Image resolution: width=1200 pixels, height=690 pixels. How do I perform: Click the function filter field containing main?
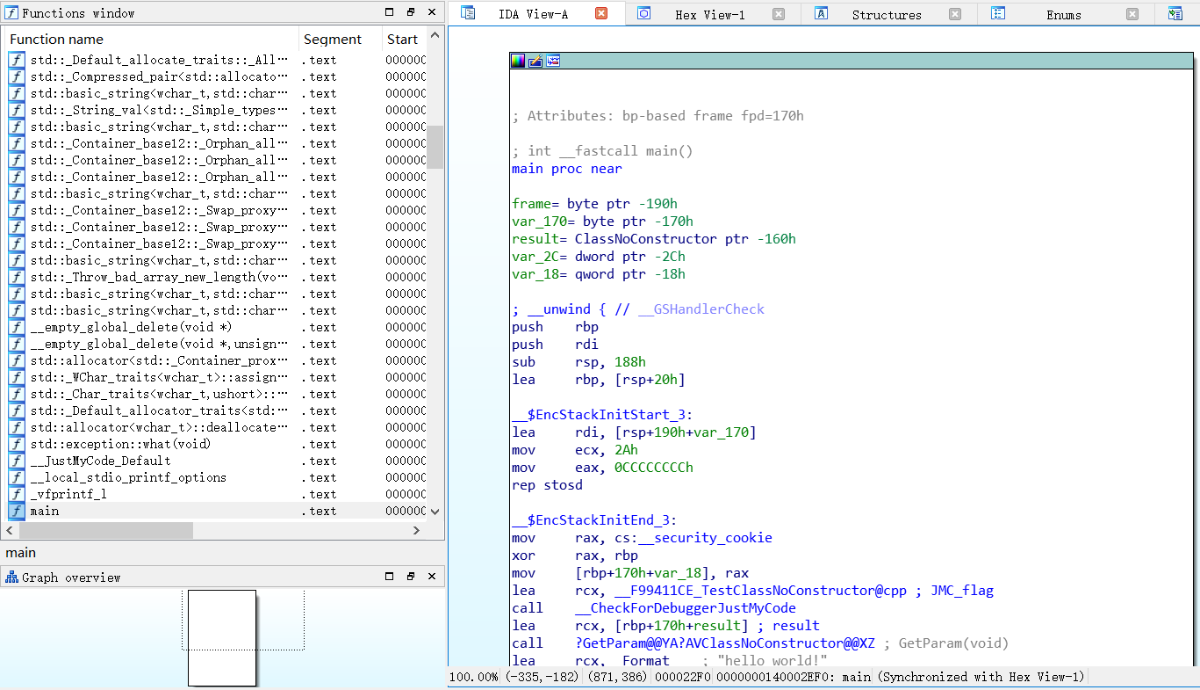pyautogui.click(x=221, y=552)
